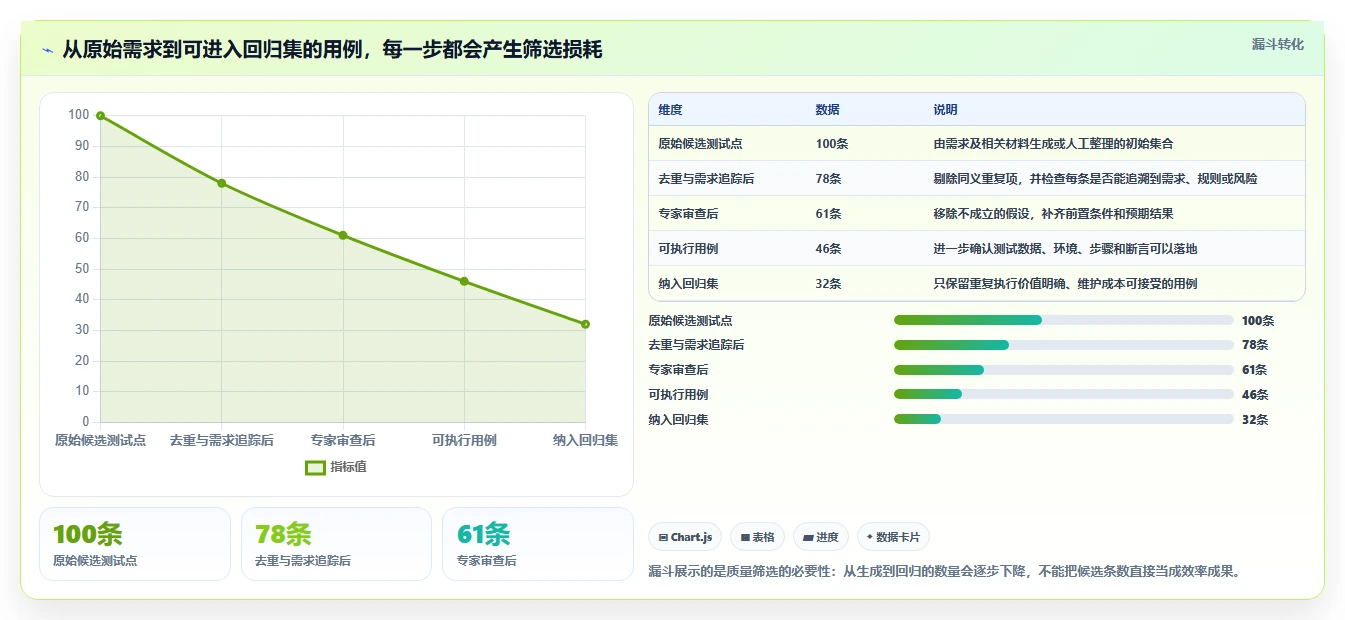This screenshot has height=620, width=1345.
Task: Click the 纳入回归集 label beside the progress bar
Action: (x=678, y=420)
